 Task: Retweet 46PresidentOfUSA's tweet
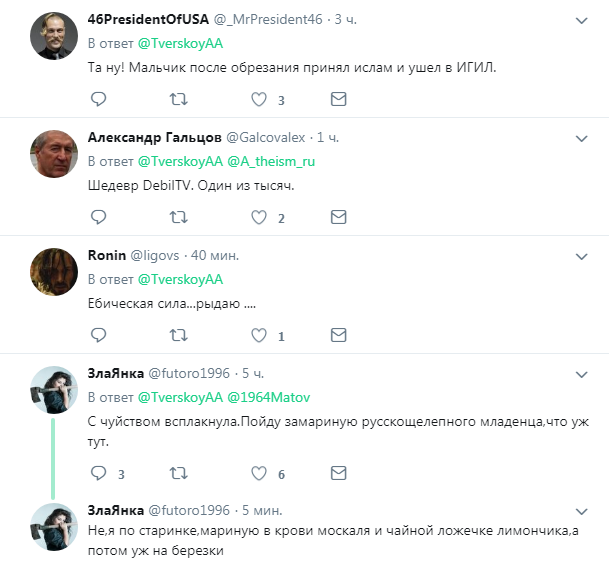(x=178, y=99)
